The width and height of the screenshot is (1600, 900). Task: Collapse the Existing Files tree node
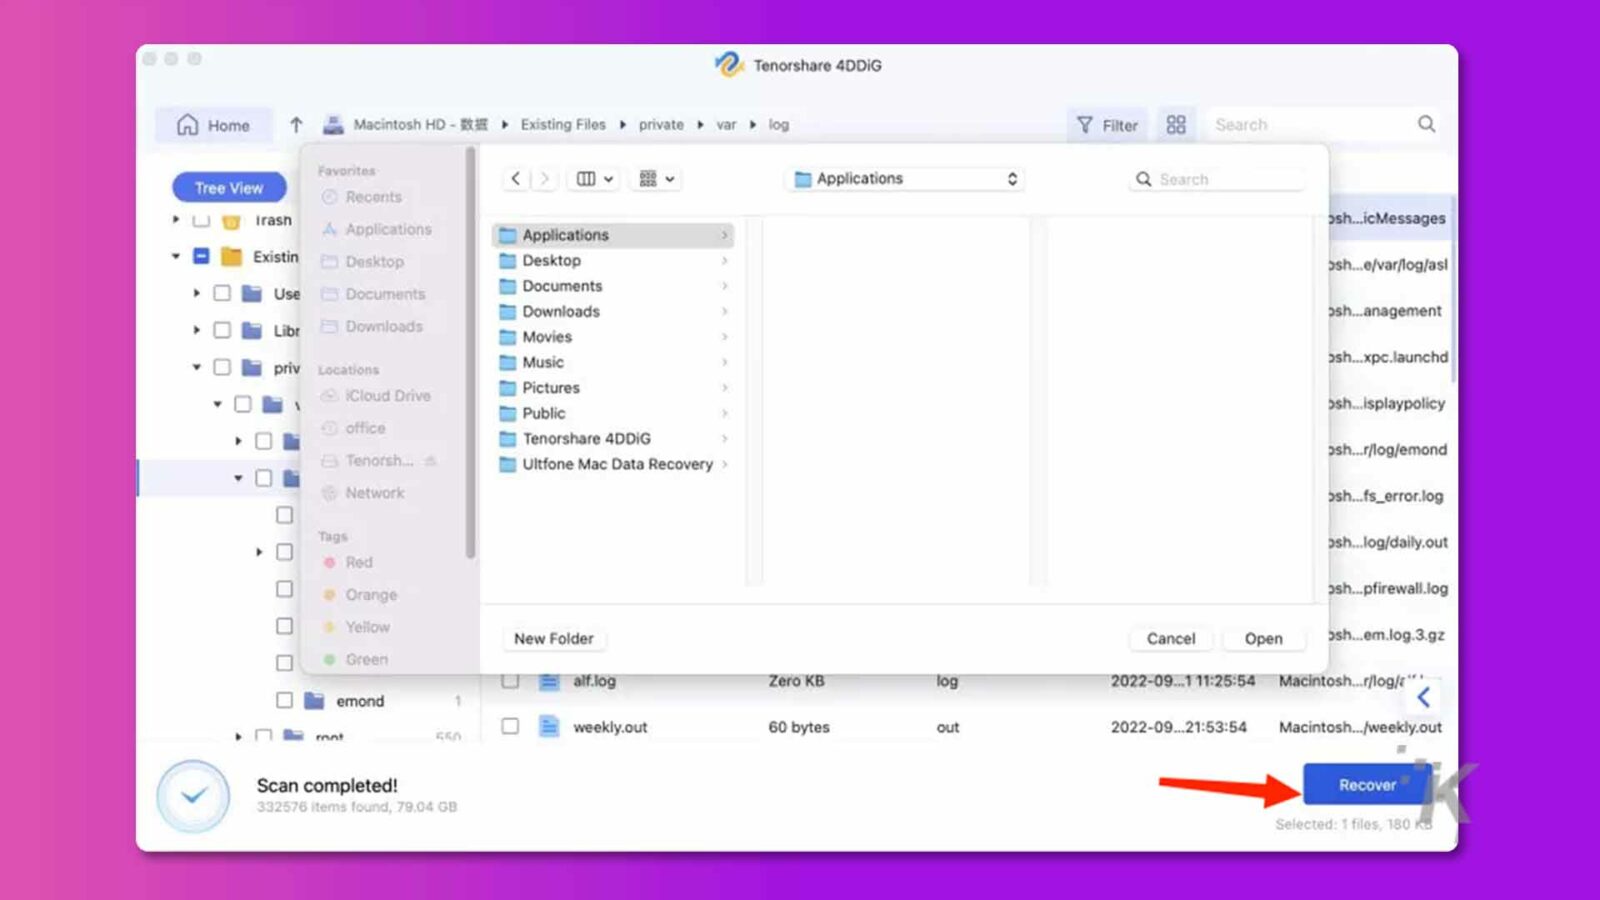point(176,256)
